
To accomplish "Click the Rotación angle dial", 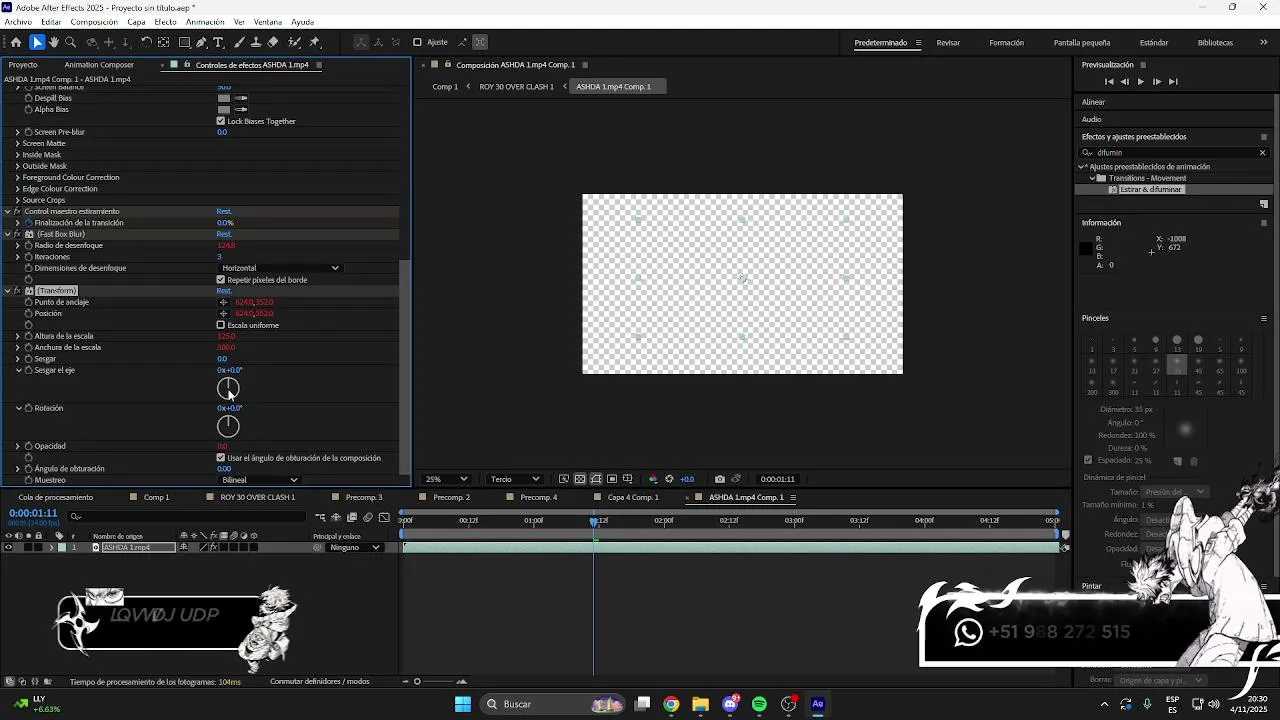I will click(x=228, y=426).
